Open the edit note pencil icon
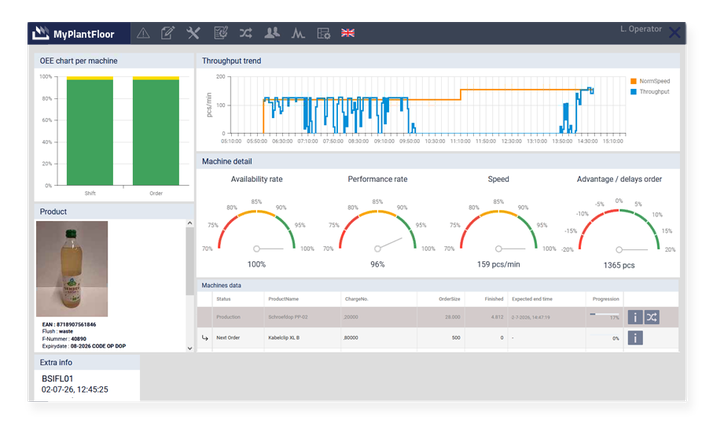The image size is (713, 424). (x=167, y=33)
